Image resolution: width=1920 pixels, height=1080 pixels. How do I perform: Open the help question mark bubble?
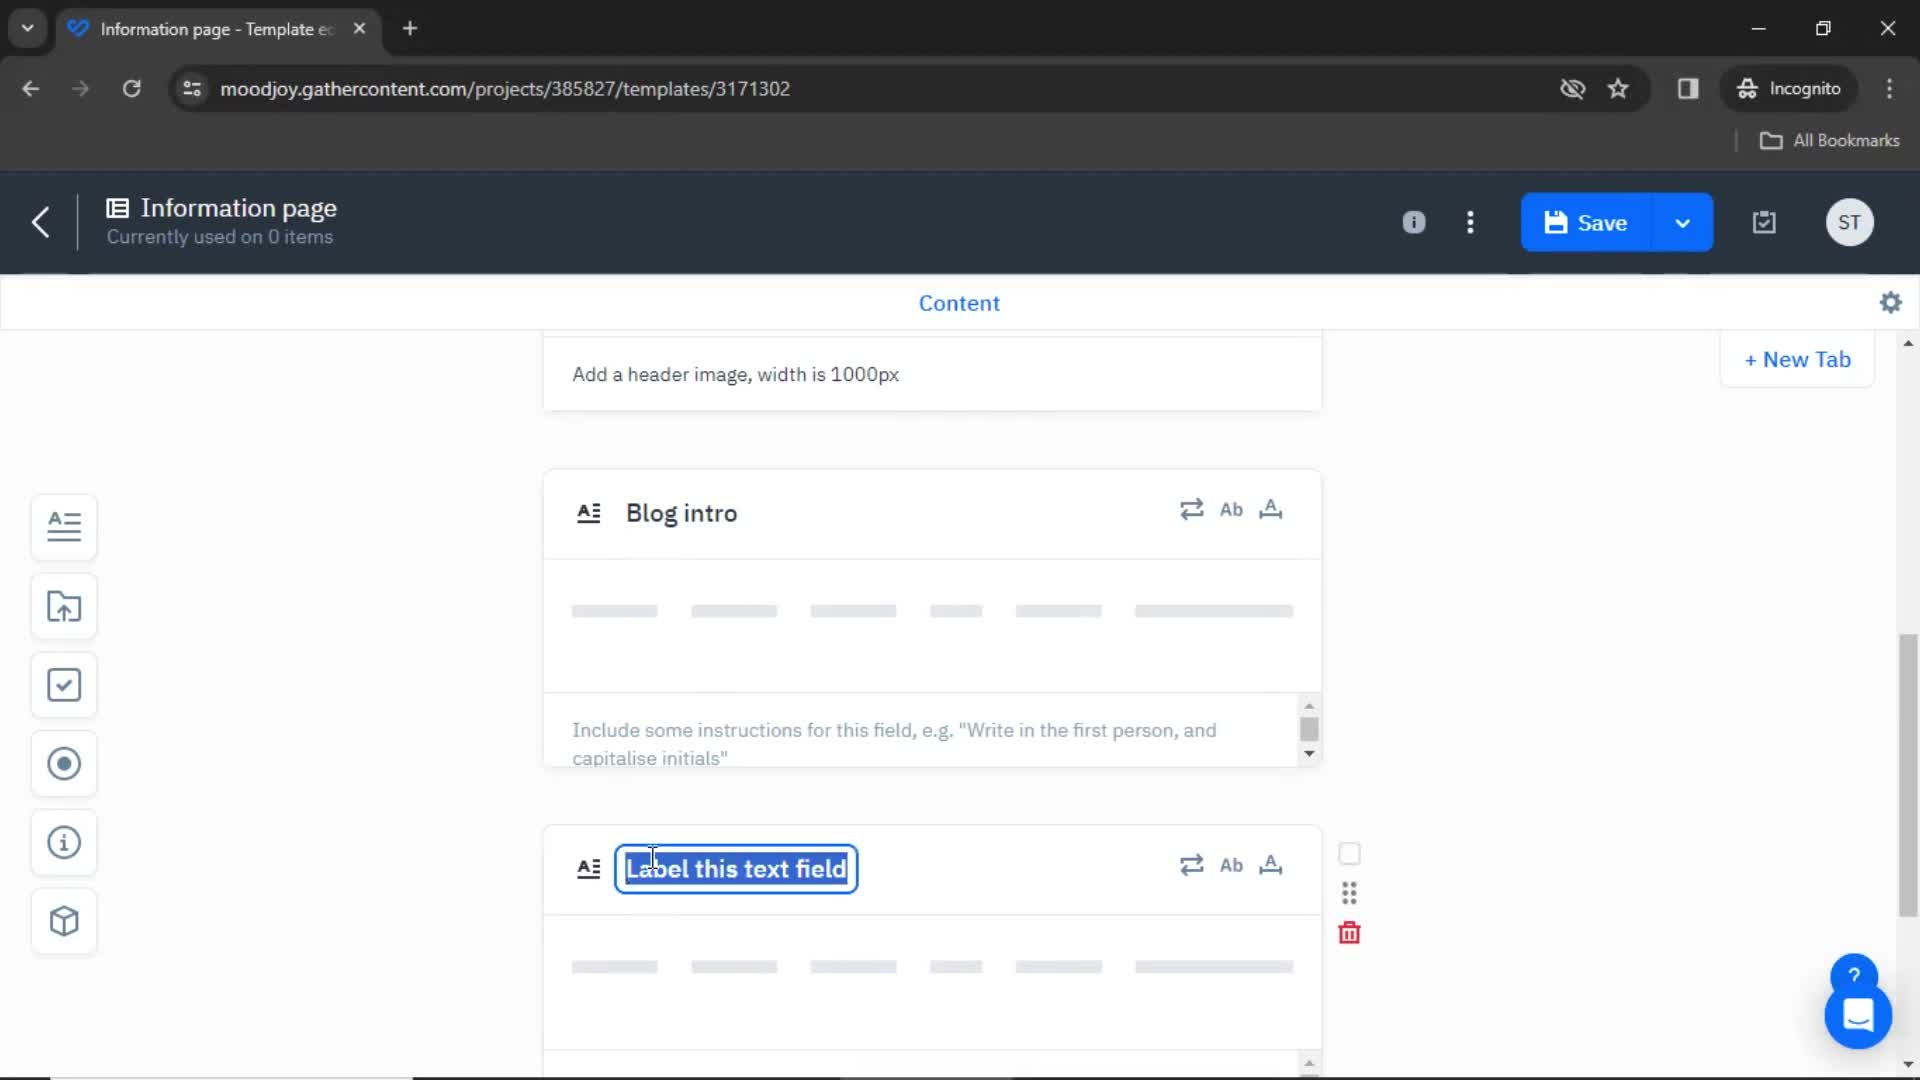pos(1853,975)
